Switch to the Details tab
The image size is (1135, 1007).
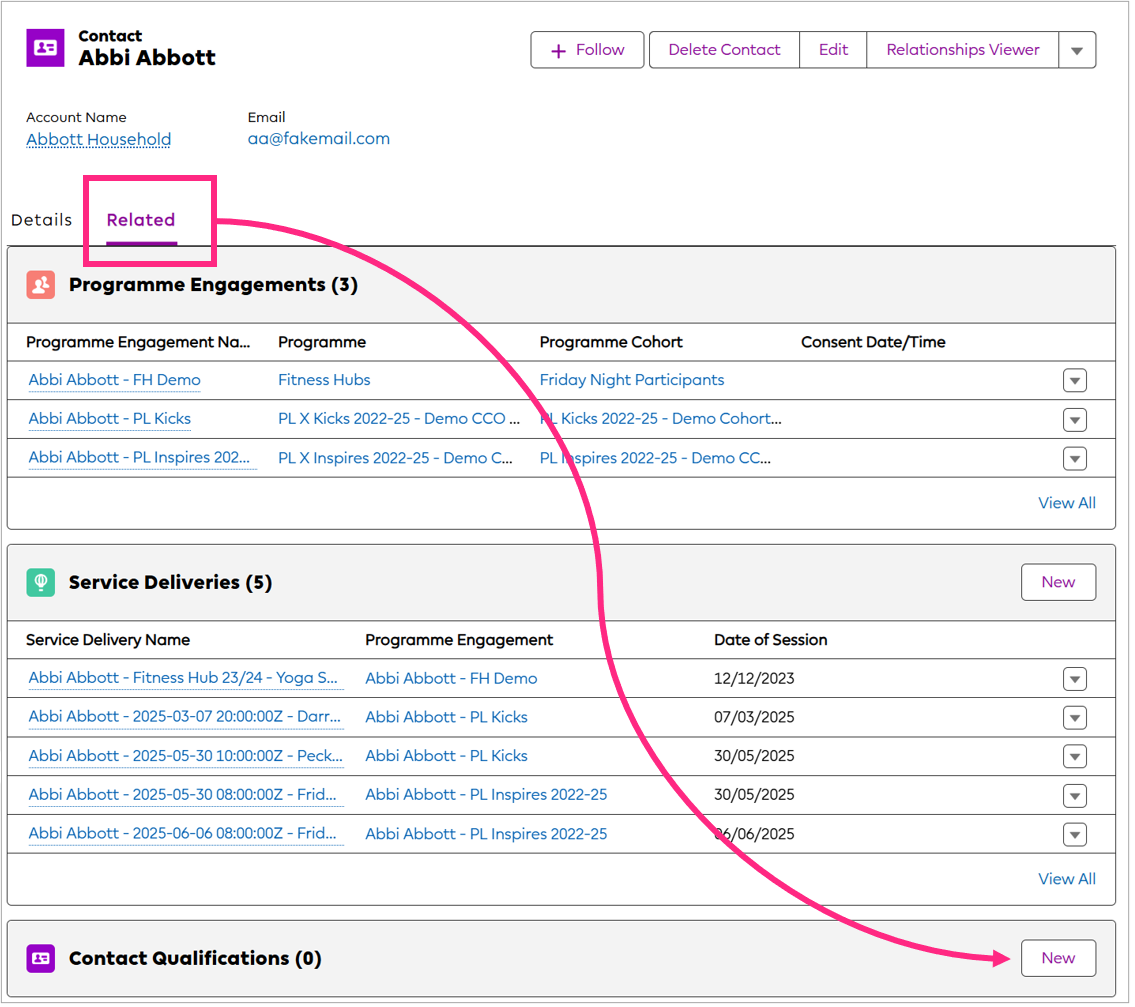[x=41, y=219]
